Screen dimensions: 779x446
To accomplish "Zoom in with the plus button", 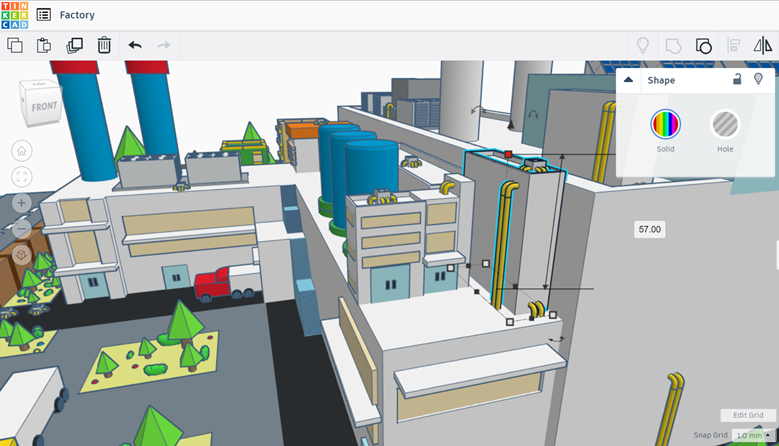I will pos(21,203).
